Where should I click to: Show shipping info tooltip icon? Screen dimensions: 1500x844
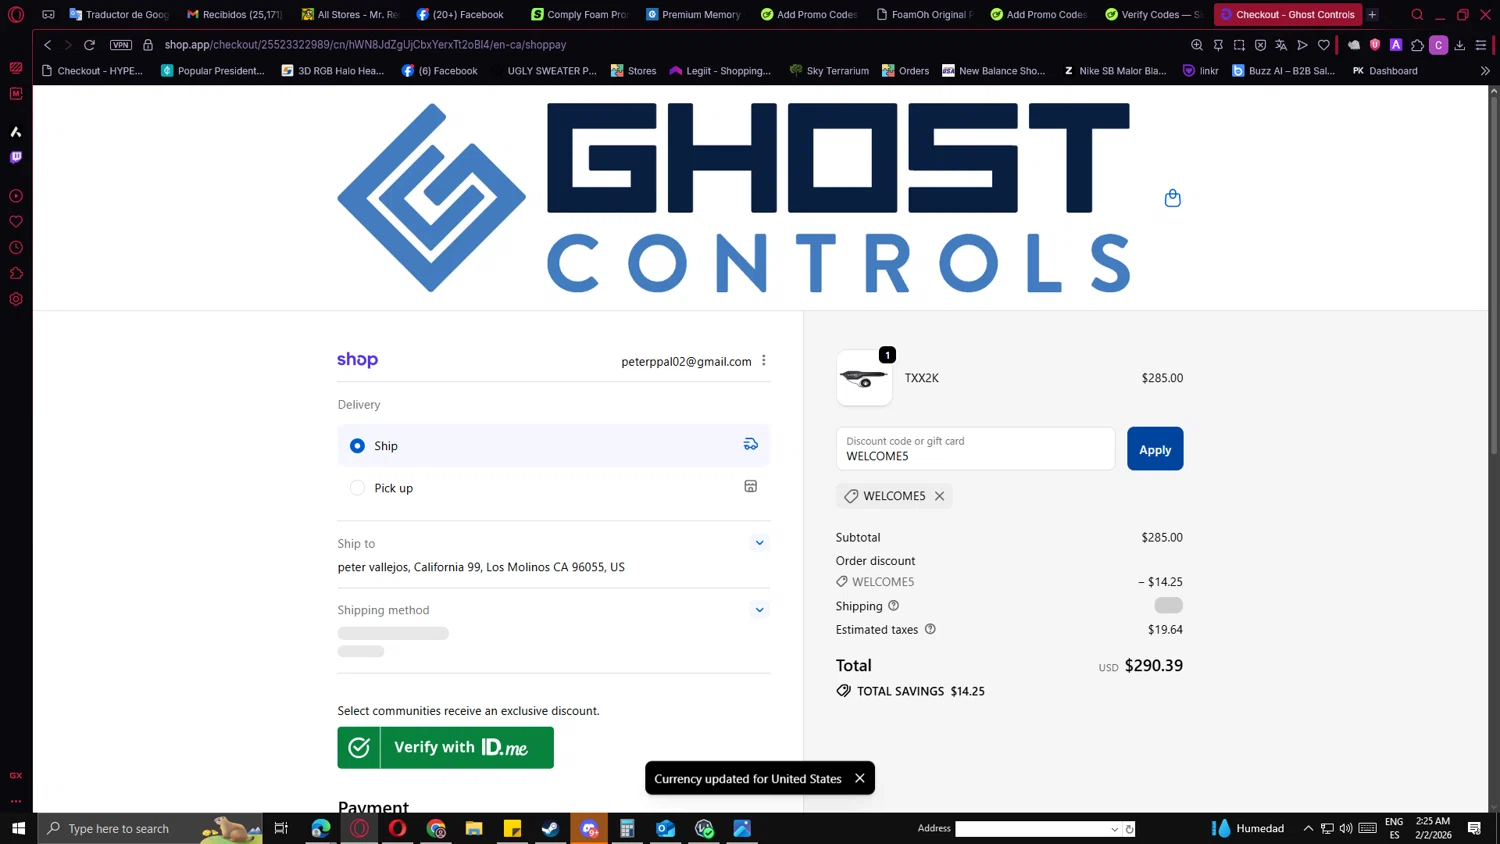tap(894, 606)
